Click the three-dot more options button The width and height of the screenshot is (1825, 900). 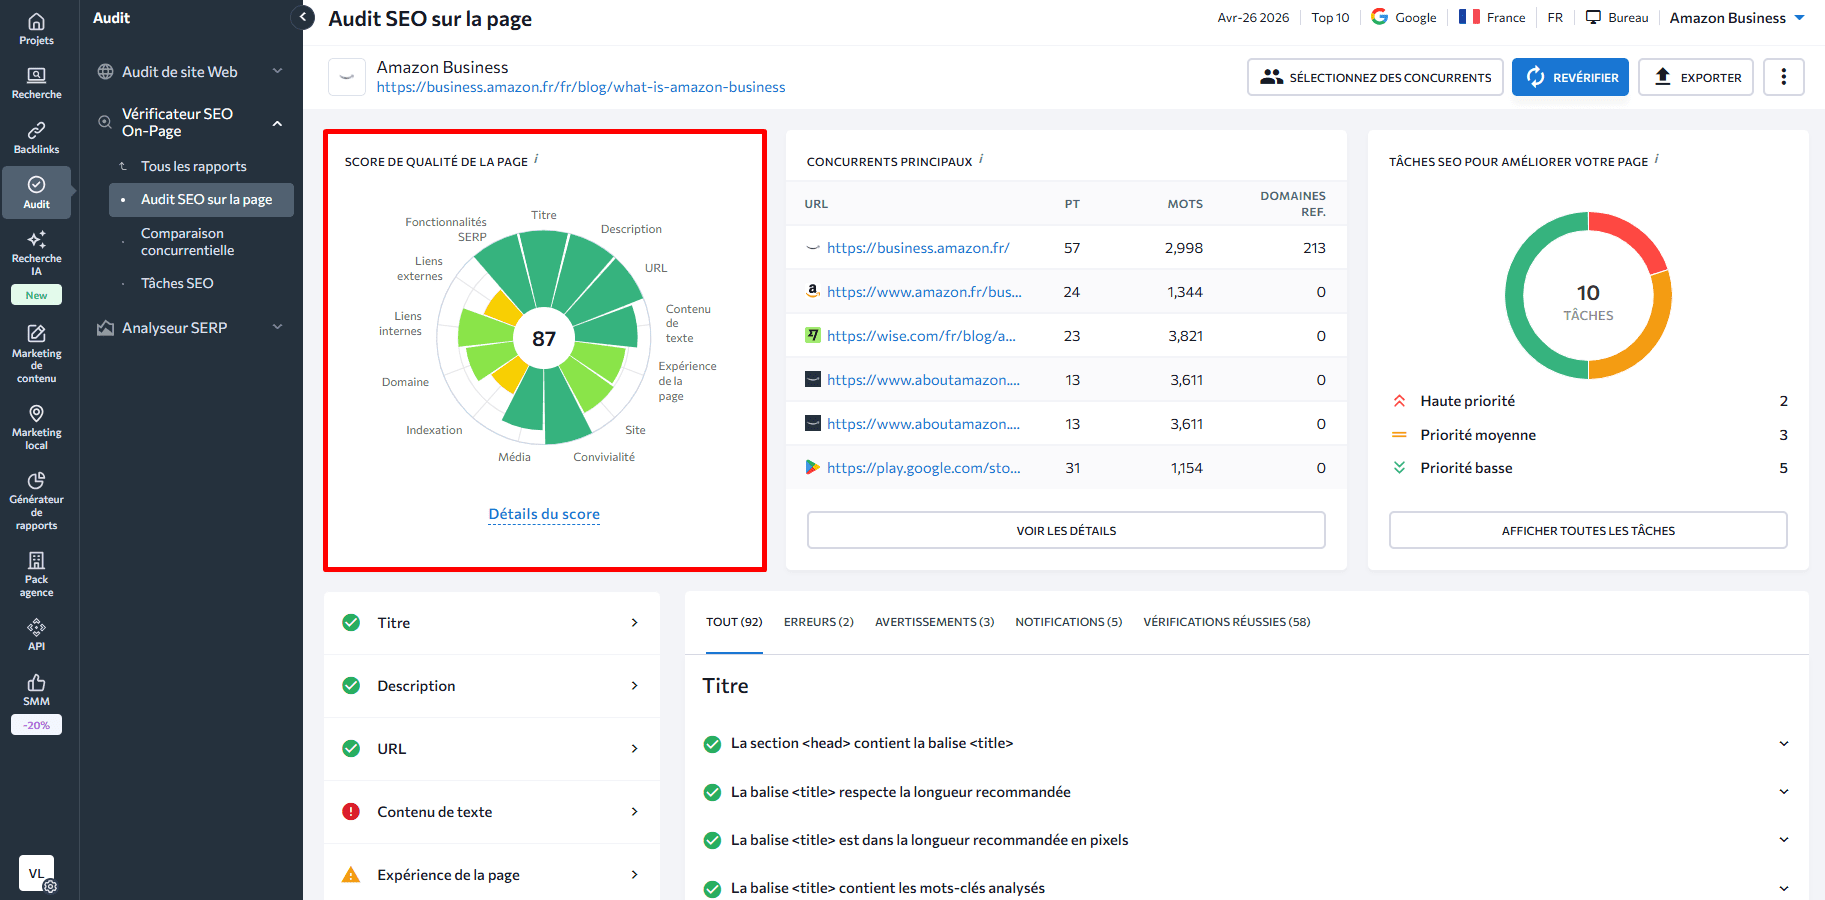click(1783, 77)
